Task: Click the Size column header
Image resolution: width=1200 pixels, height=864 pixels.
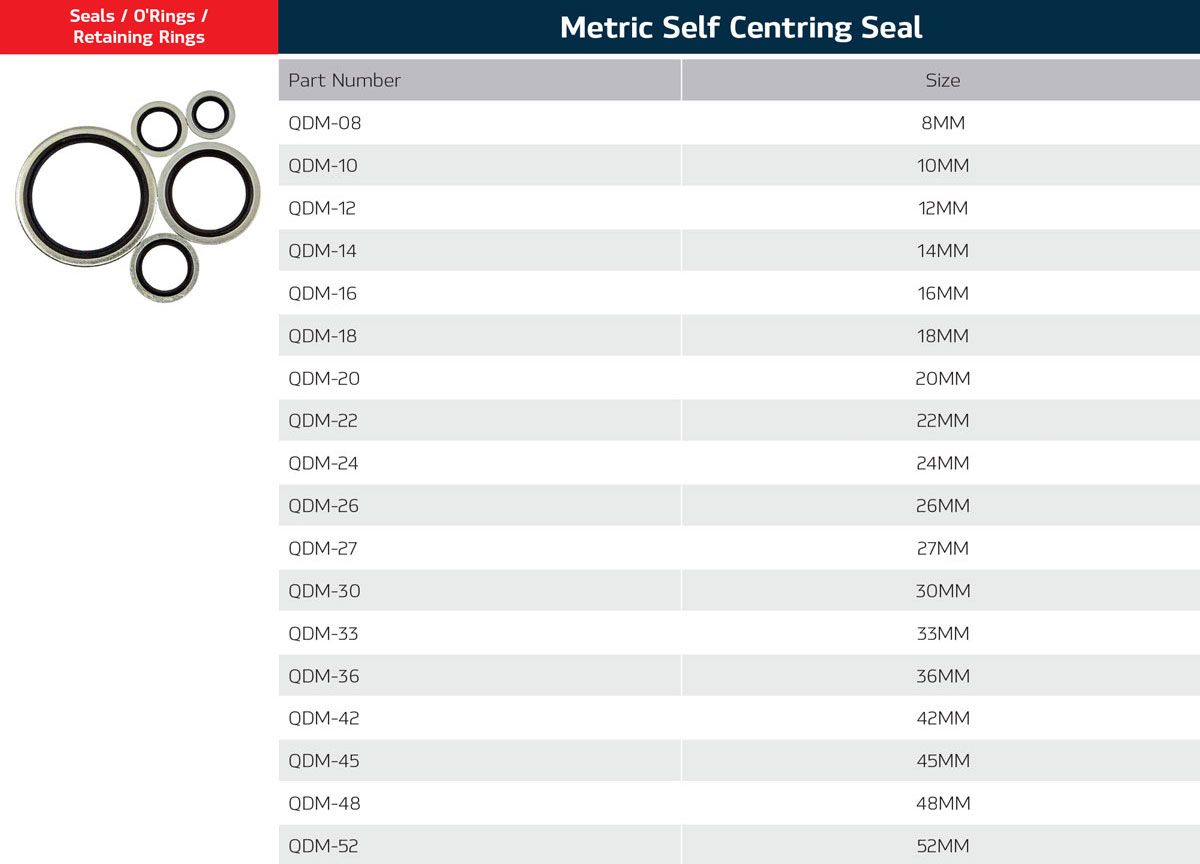Action: (942, 80)
